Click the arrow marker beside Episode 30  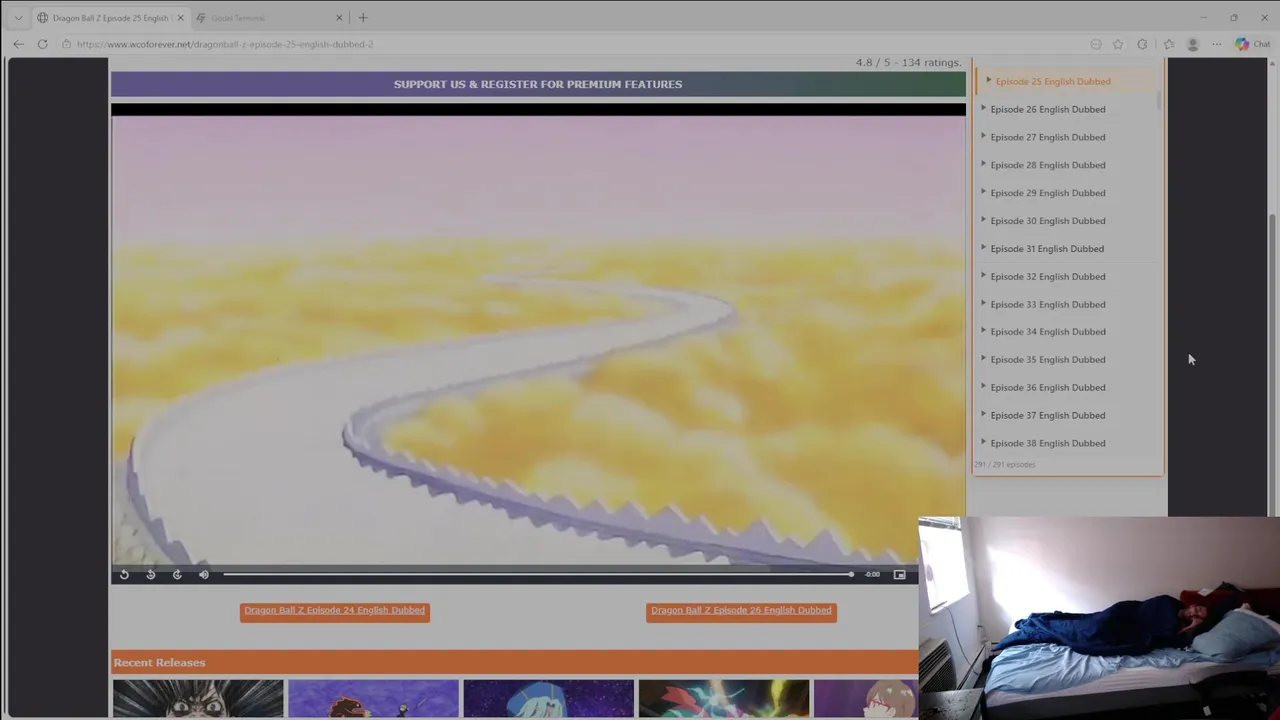click(x=983, y=220)
